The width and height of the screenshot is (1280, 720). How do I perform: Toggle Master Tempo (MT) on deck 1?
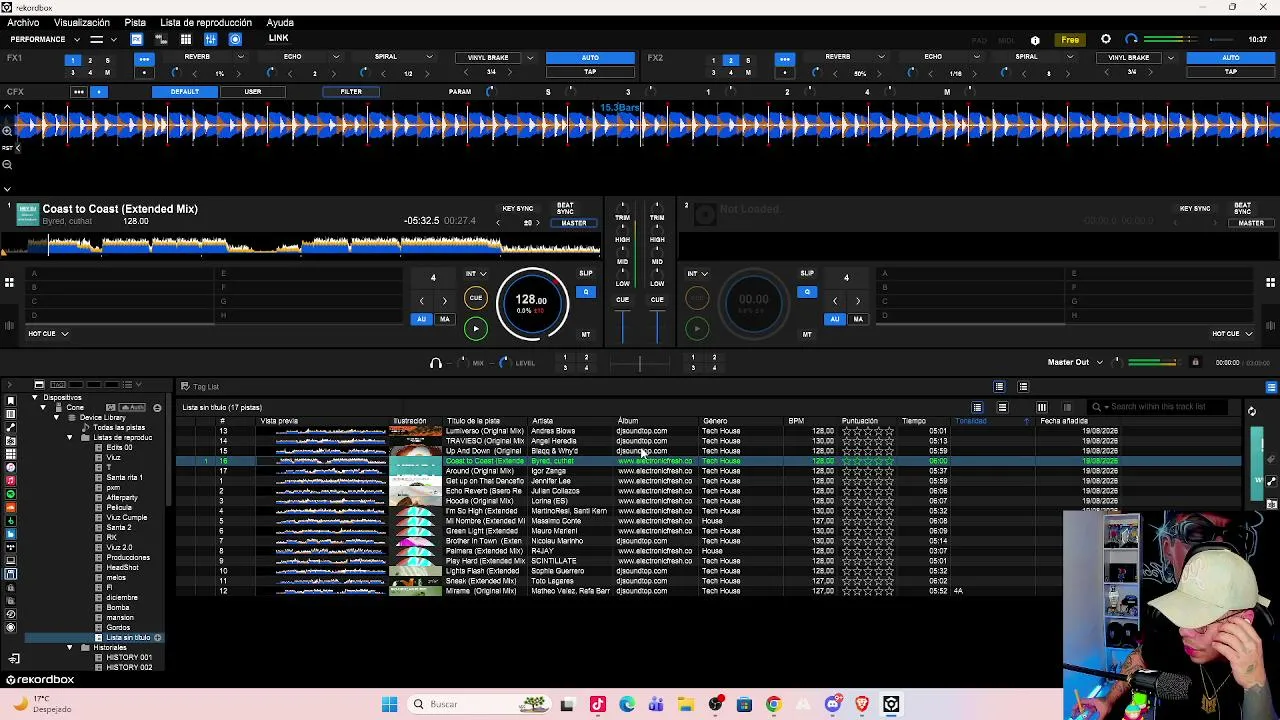coord(586,334)
